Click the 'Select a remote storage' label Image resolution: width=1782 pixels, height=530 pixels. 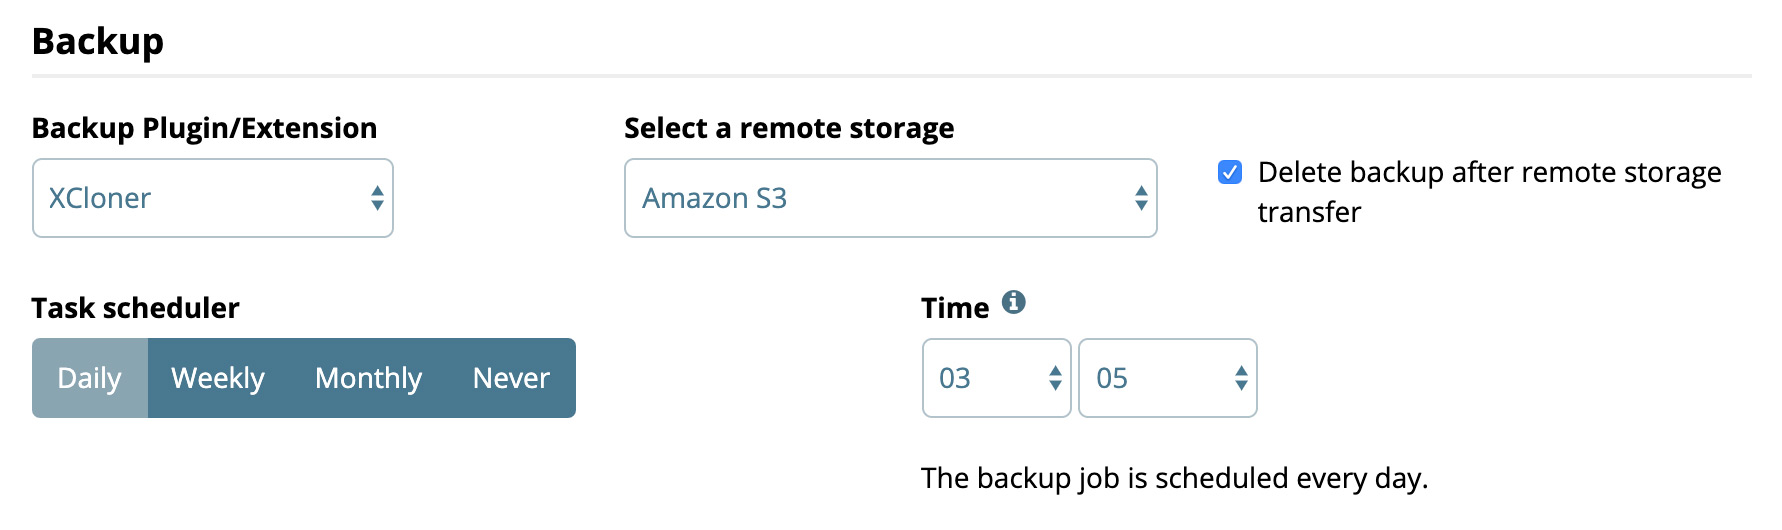click(789, 128)
